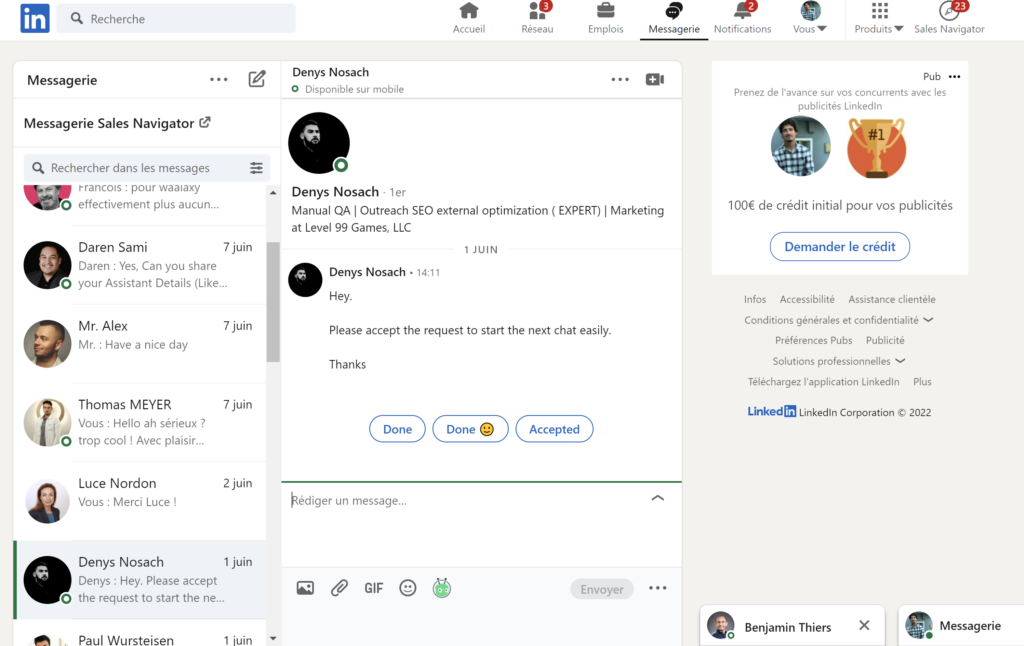
Task: Go to the Réseau tab
Action: 537,18
